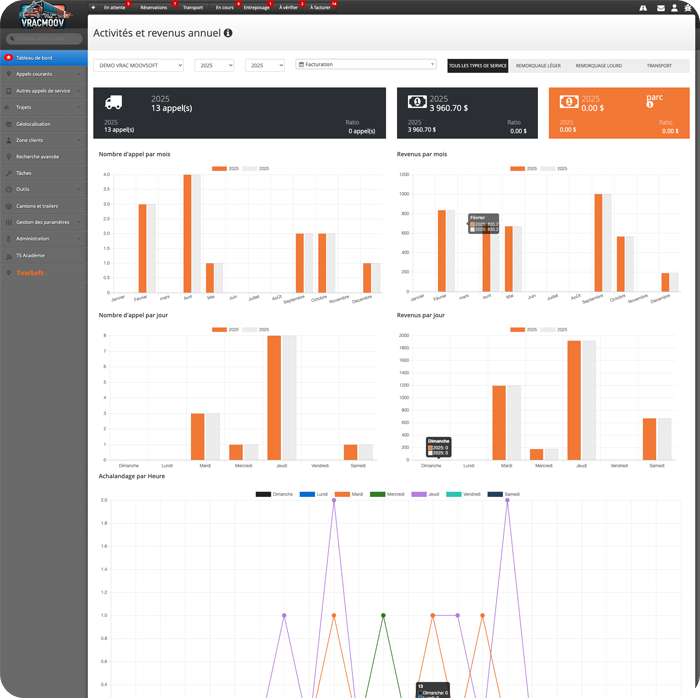Select the Remorquage lourd filter
The image size is (700, 698).
click(599, 66)
